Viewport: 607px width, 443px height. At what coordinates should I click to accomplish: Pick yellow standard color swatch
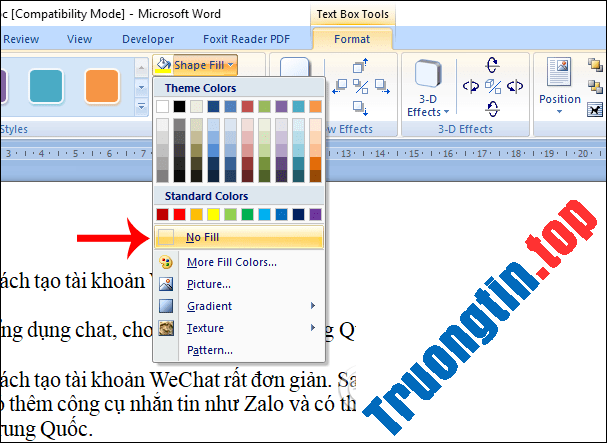coord(213,214)
